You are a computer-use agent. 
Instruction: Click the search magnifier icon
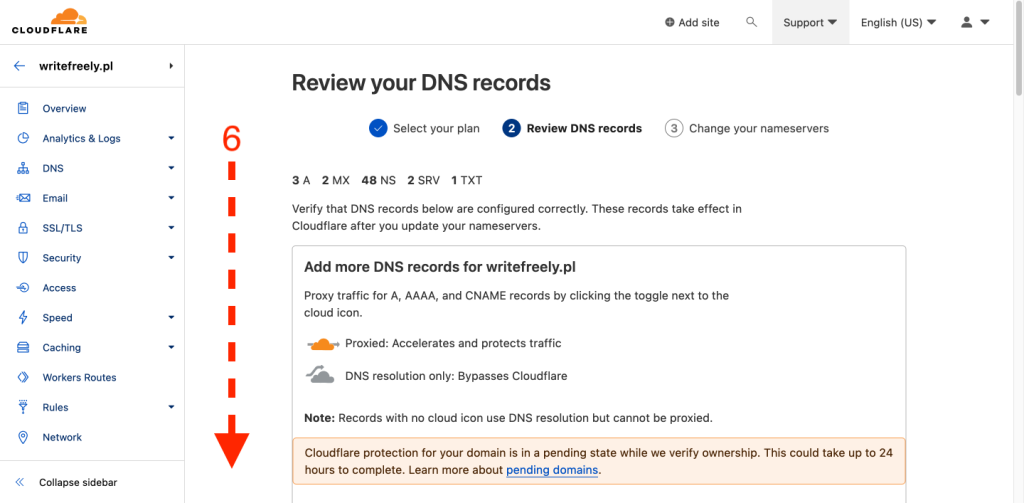coord(752,22)
